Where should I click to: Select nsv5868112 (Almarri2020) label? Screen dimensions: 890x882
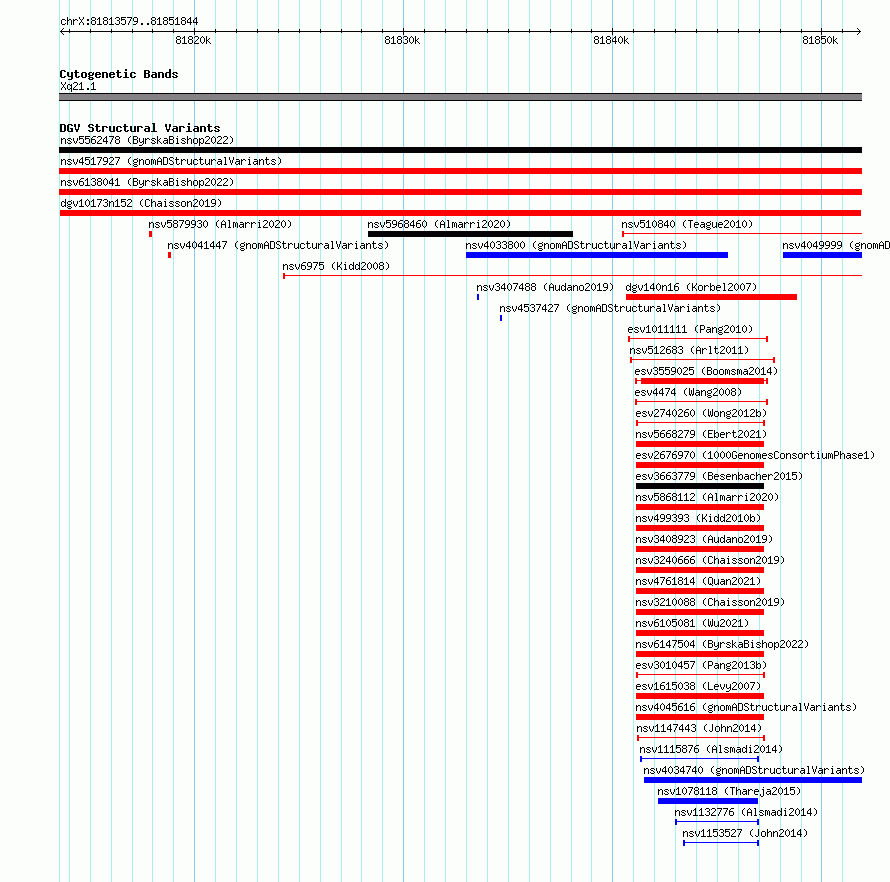point(707,497)
